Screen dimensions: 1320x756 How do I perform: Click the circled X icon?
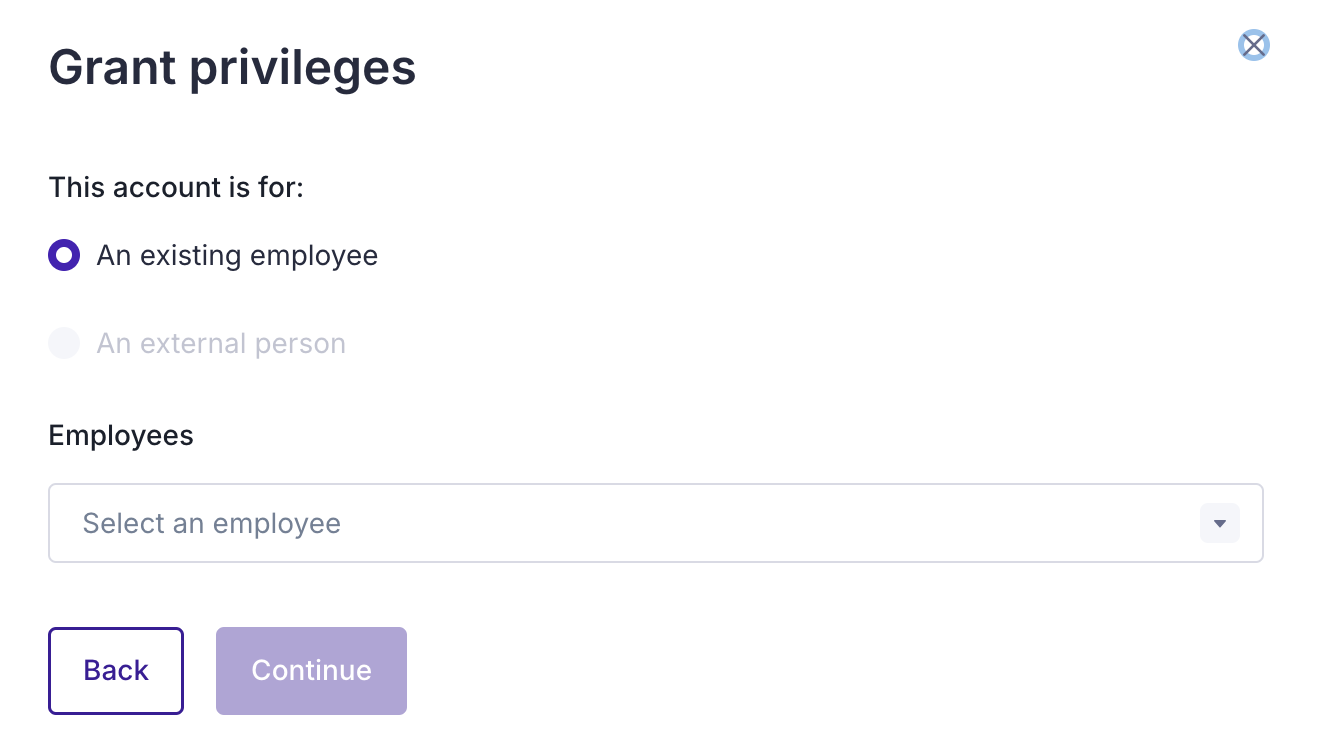[x=1253, y=45]
